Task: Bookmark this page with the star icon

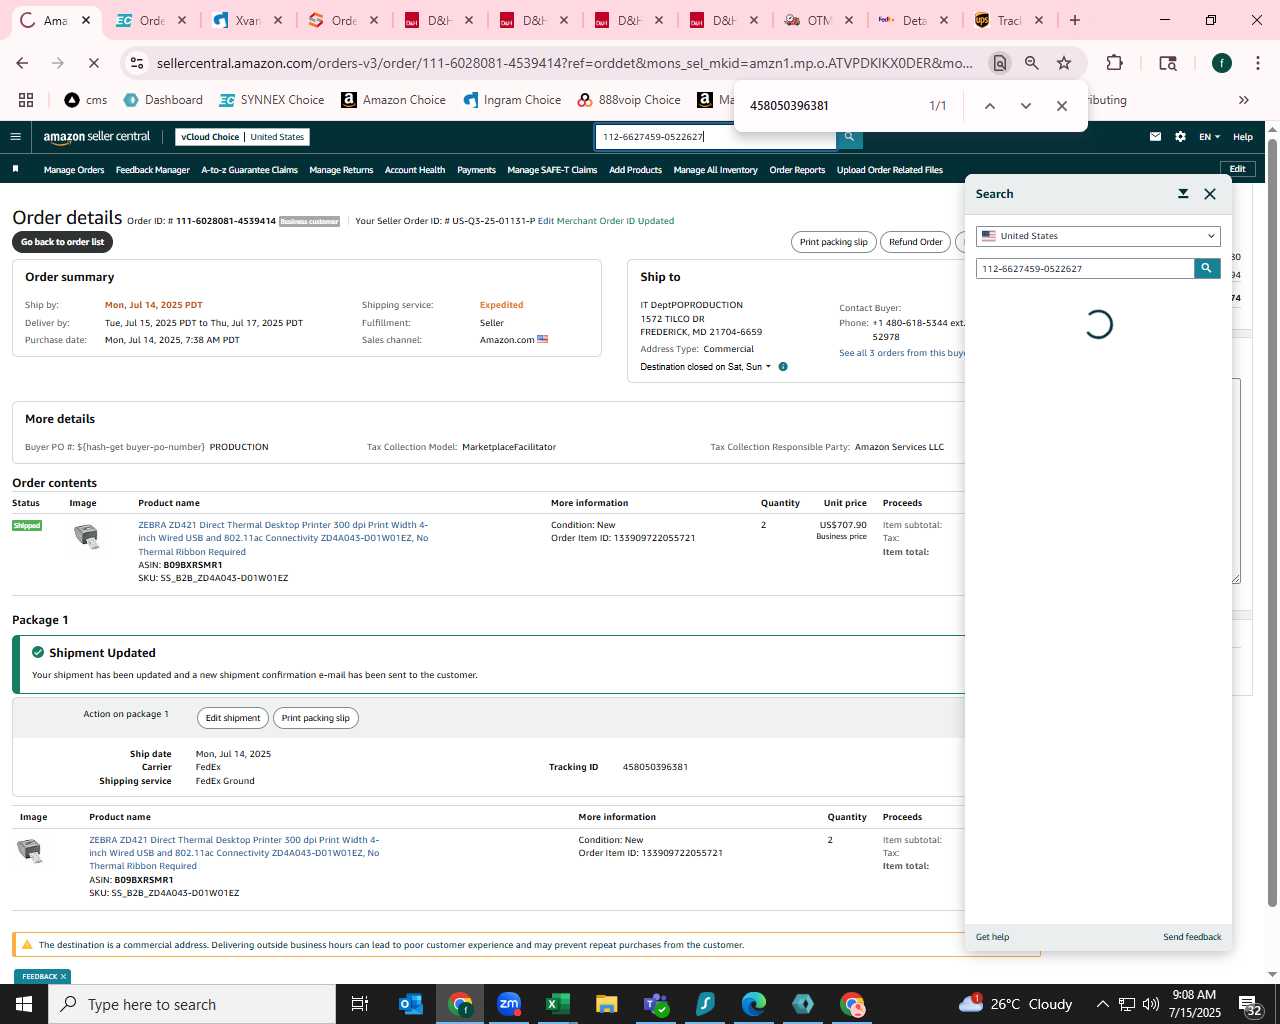Action: (x=1064, y=63)
